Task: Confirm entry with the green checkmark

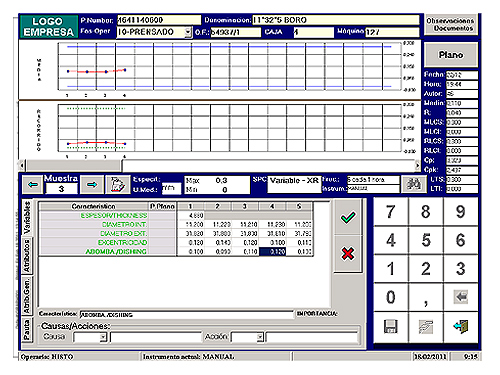Action: [347, 218]
